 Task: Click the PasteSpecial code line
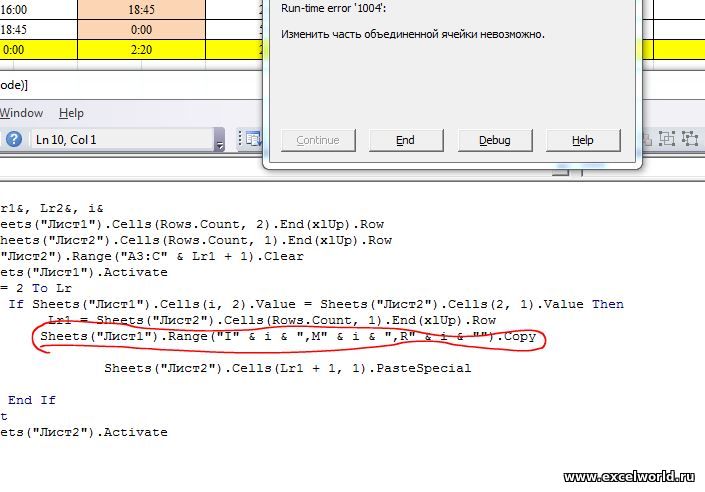tap(287, 368)
